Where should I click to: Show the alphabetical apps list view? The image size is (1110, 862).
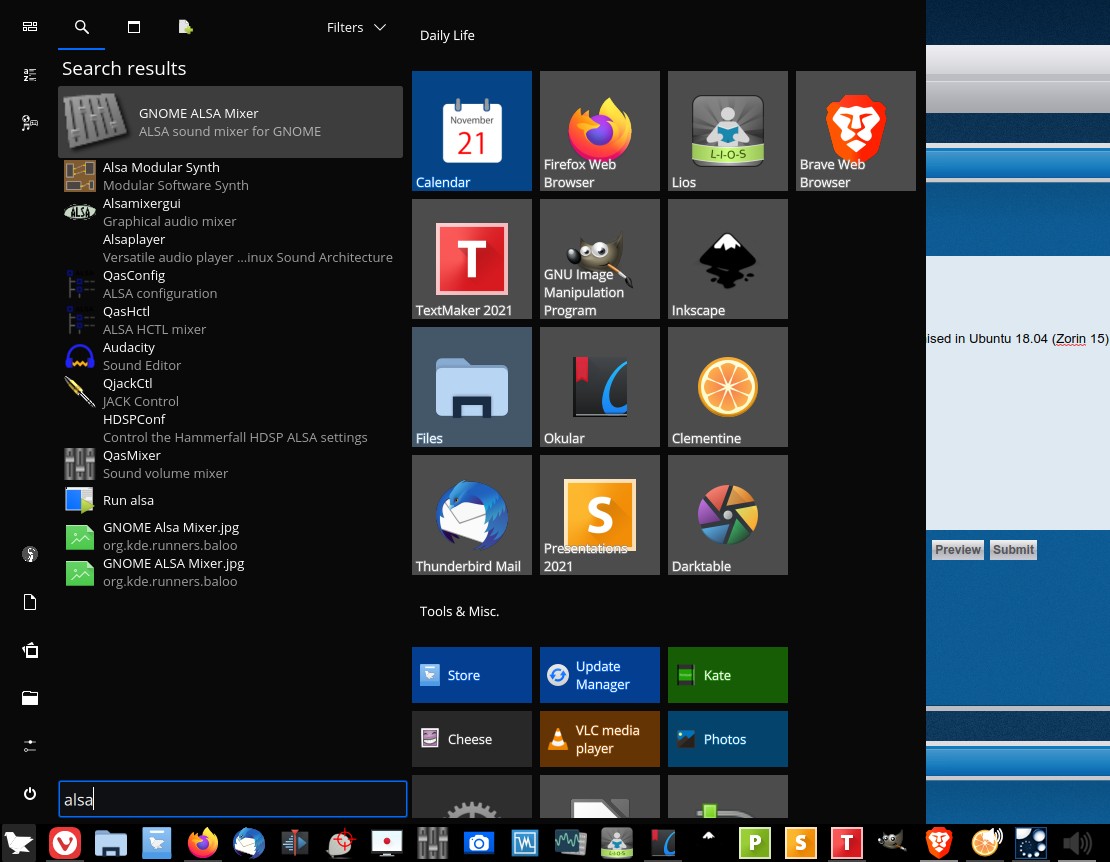(x=30, y=75)
